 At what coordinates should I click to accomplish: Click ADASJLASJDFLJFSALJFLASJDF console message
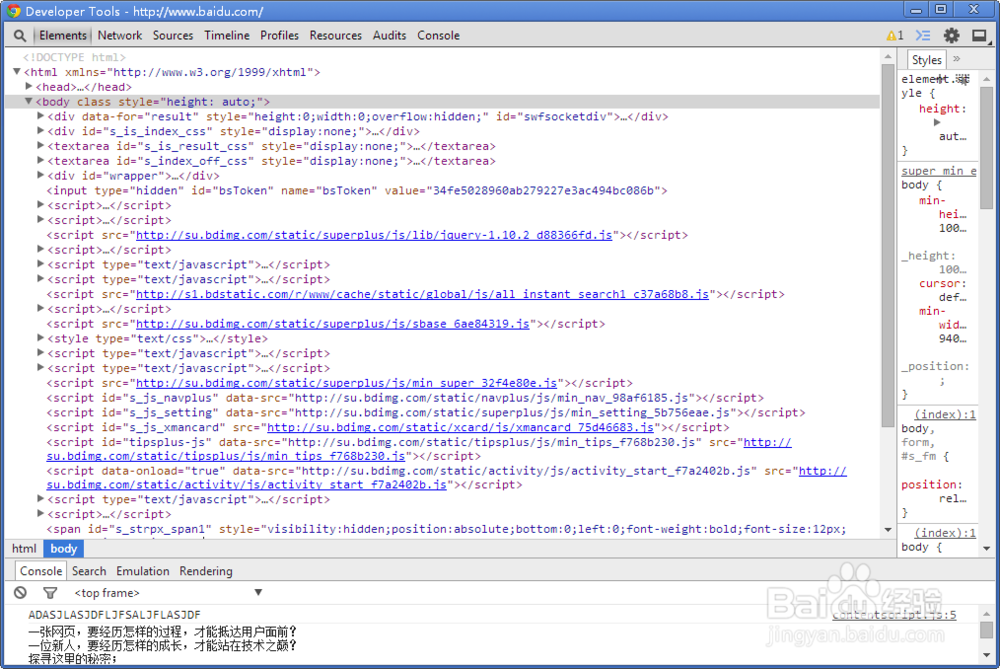coord(114,615)
